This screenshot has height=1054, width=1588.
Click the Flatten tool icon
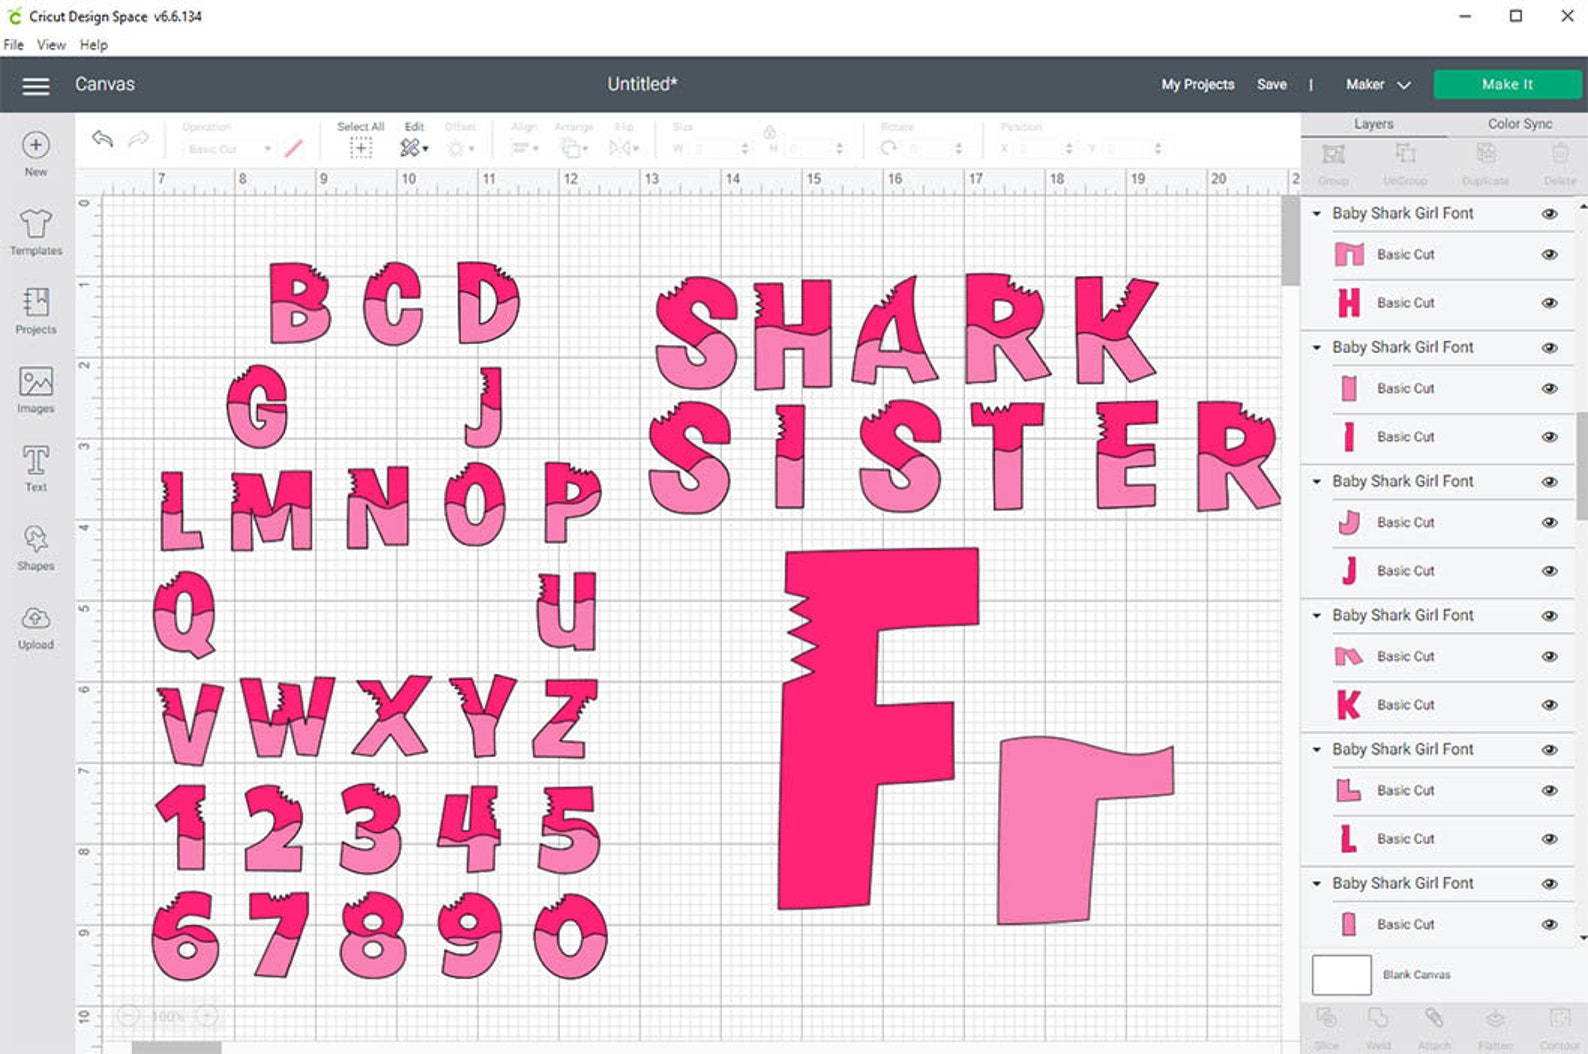pyautogui.click(x=1495, y=1018)
